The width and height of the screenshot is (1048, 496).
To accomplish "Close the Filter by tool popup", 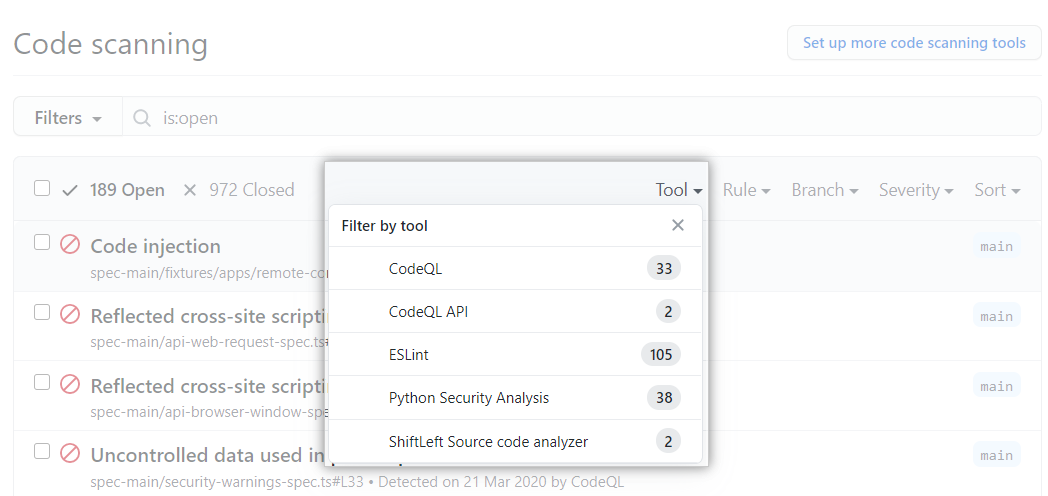I will coord(678,226).
